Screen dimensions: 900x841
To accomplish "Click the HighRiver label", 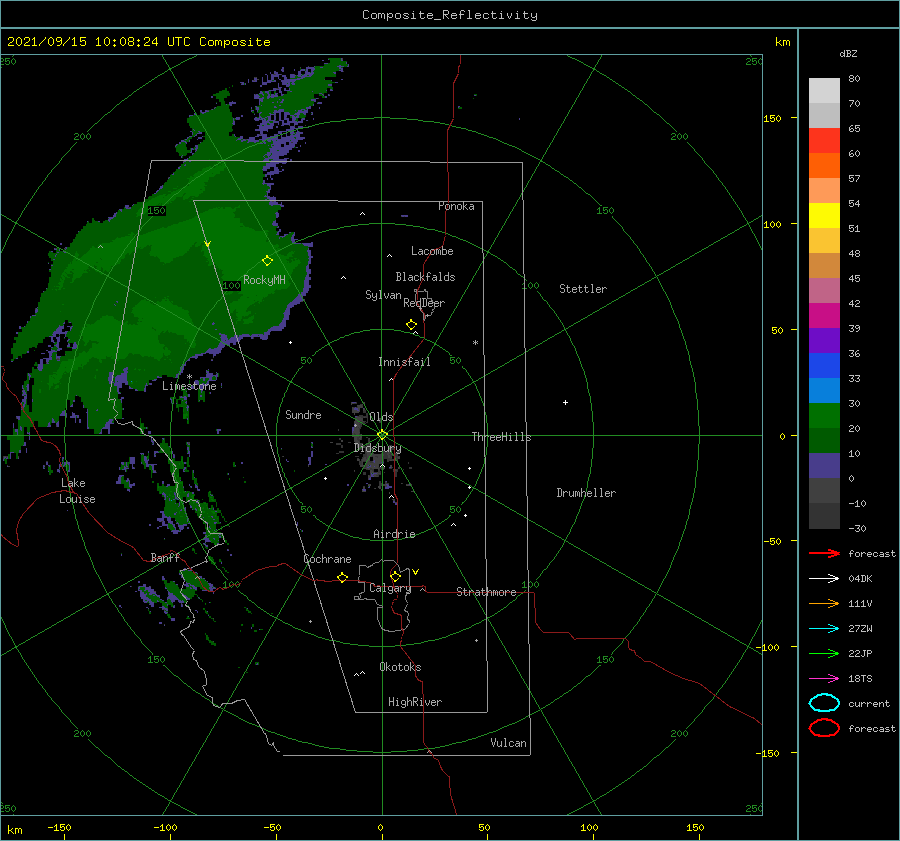I will click(x=415, y=702).
